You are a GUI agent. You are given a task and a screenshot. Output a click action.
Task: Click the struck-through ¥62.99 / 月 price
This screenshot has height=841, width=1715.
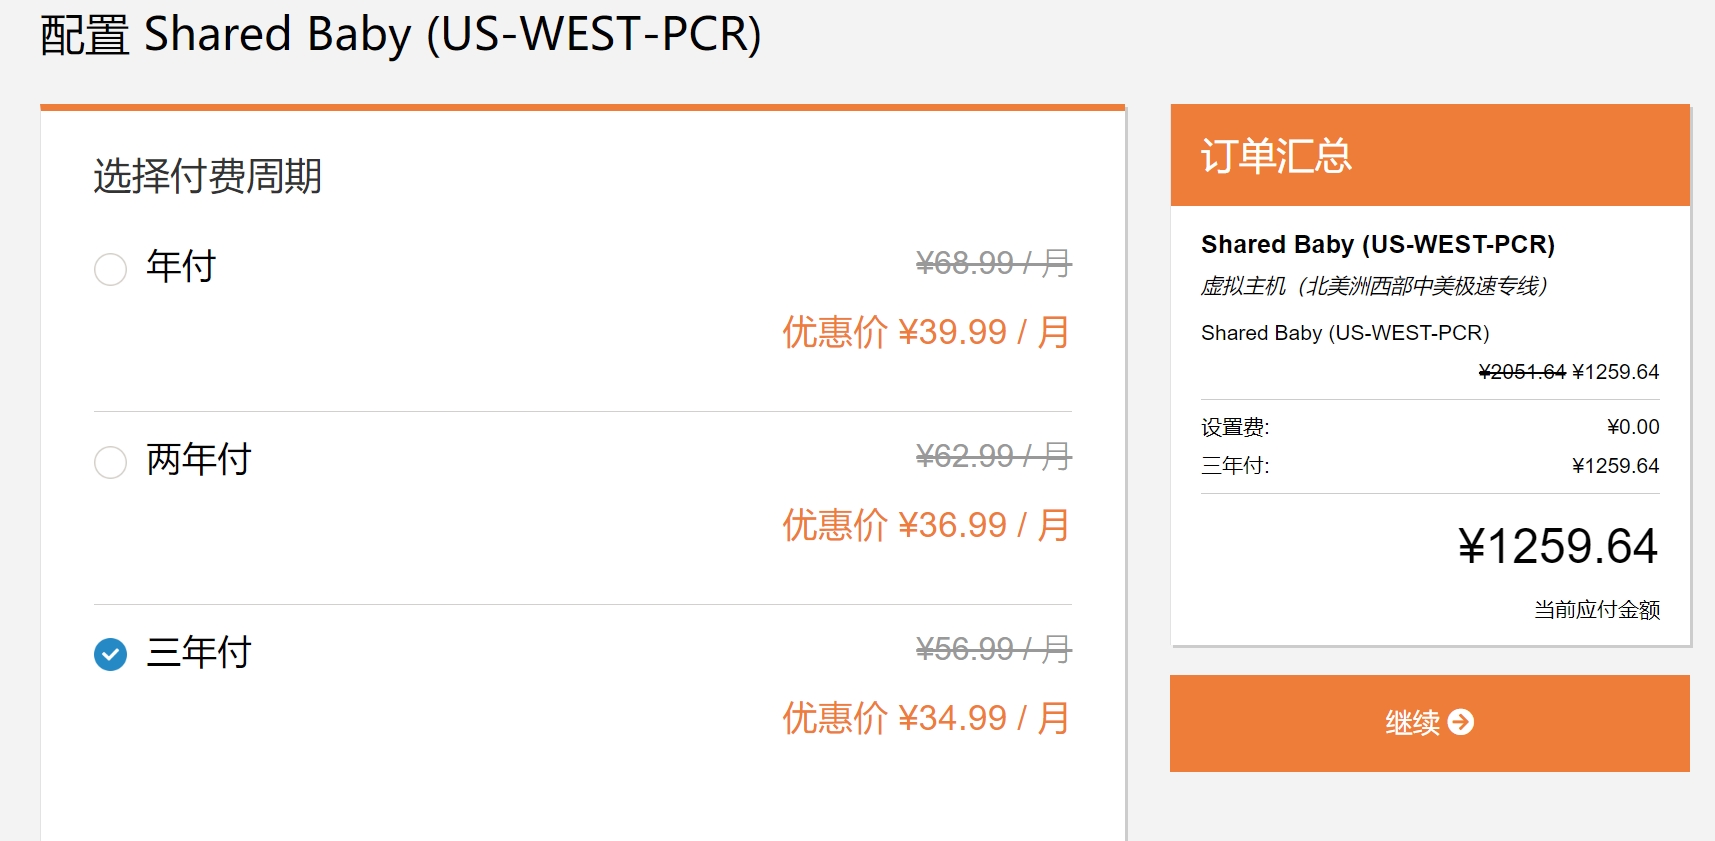994,456
